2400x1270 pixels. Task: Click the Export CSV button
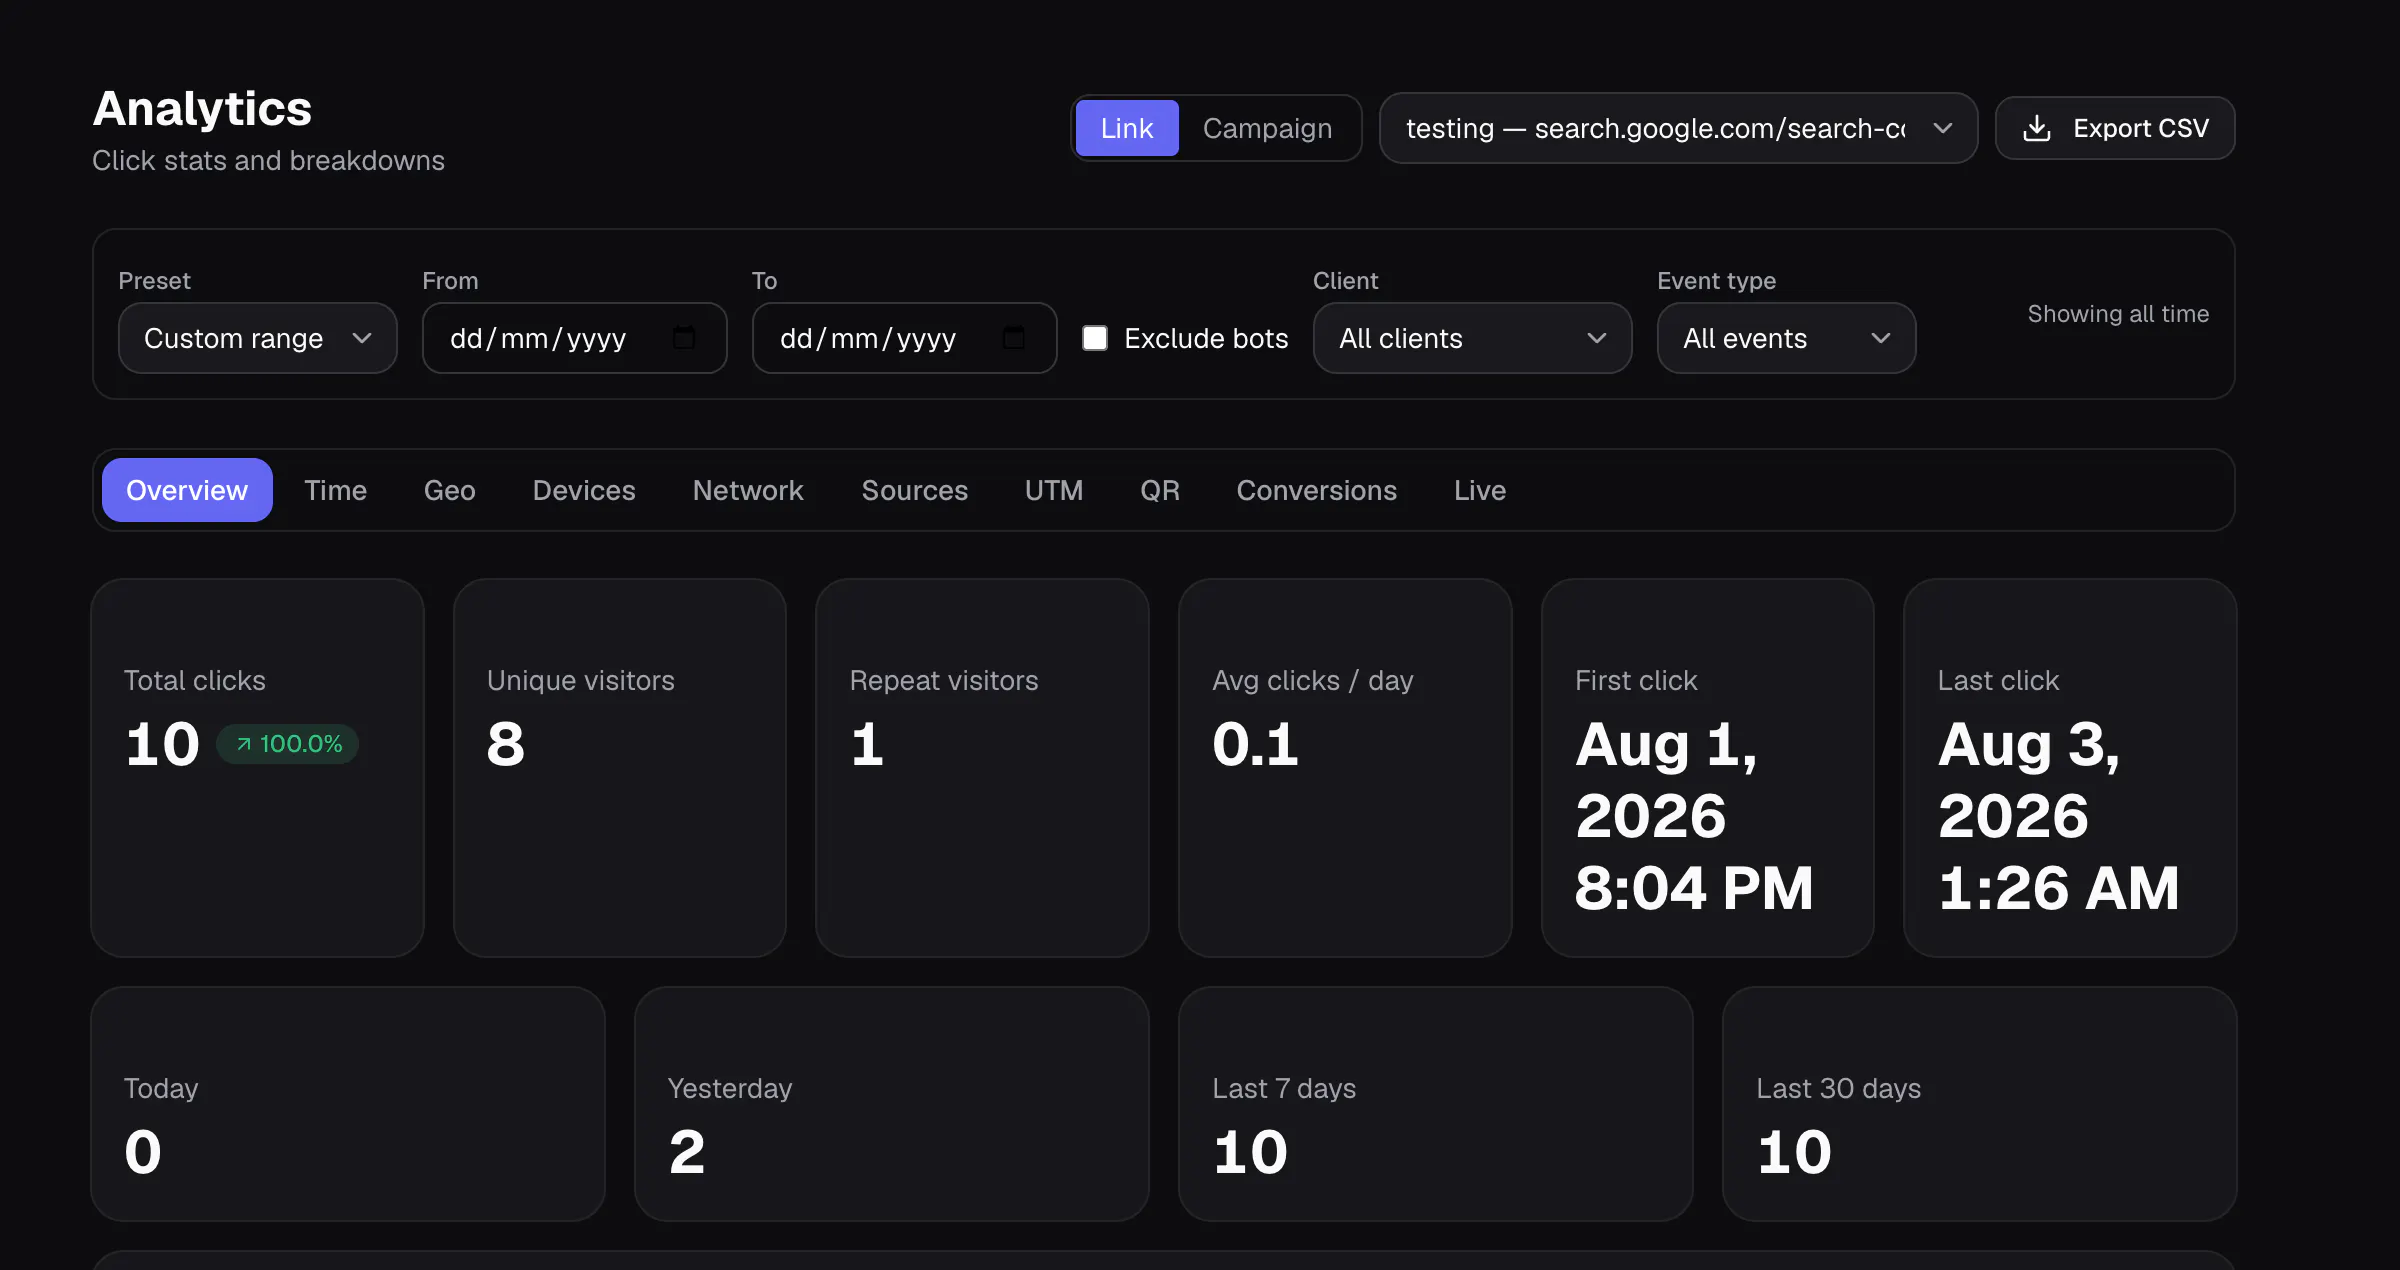click(2115, 128)
